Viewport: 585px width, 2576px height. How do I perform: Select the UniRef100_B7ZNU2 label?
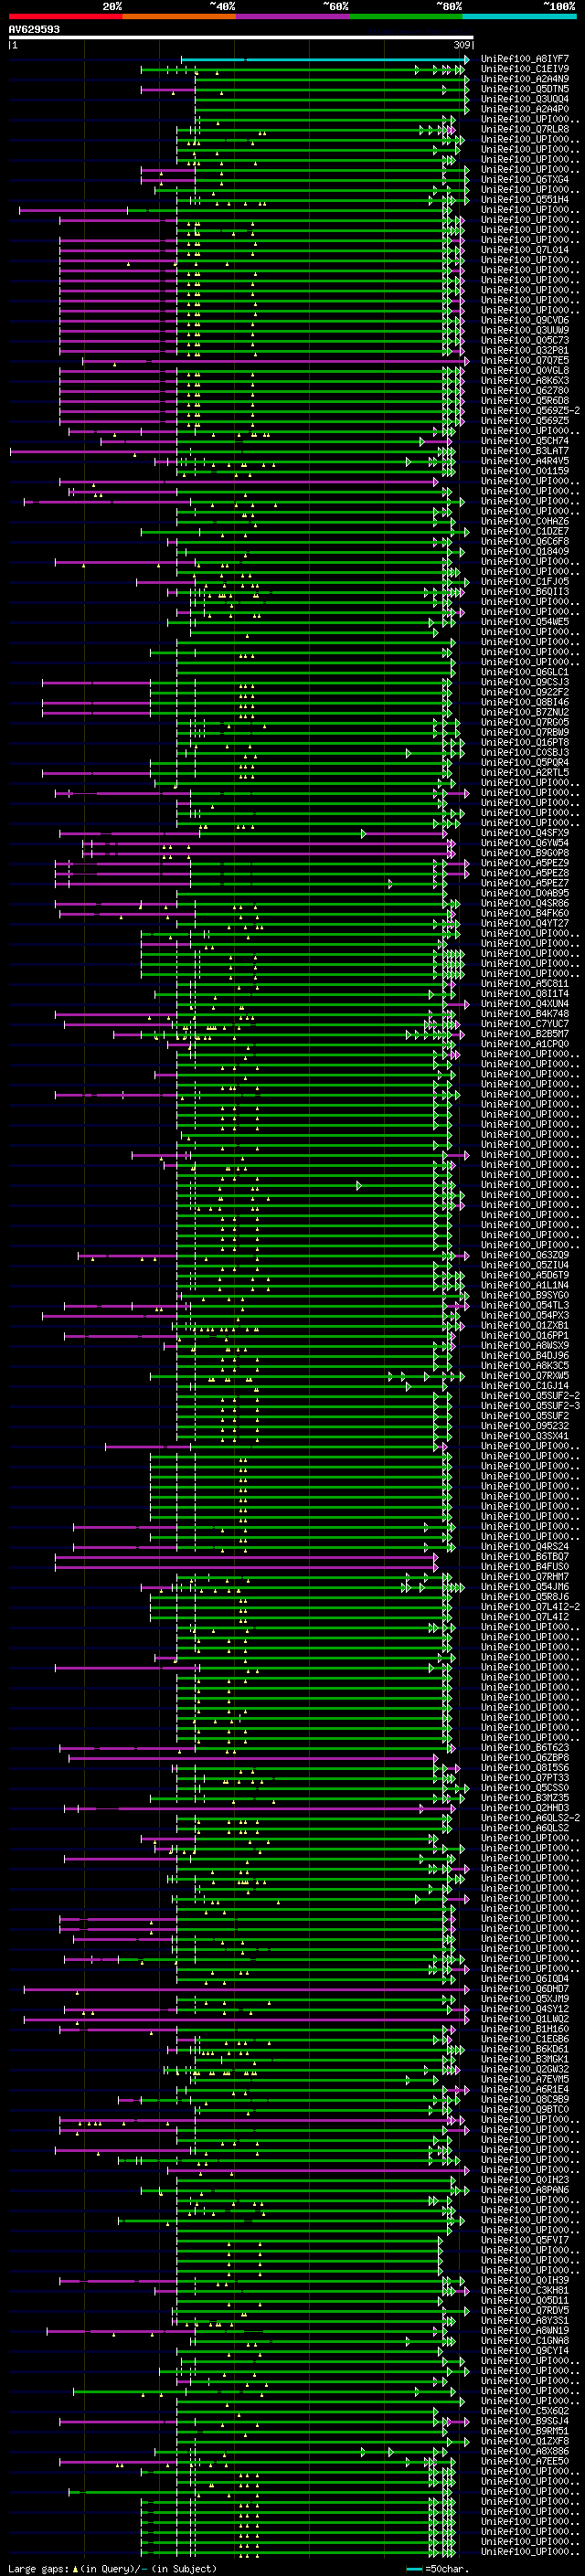click(x=525, y=712)
